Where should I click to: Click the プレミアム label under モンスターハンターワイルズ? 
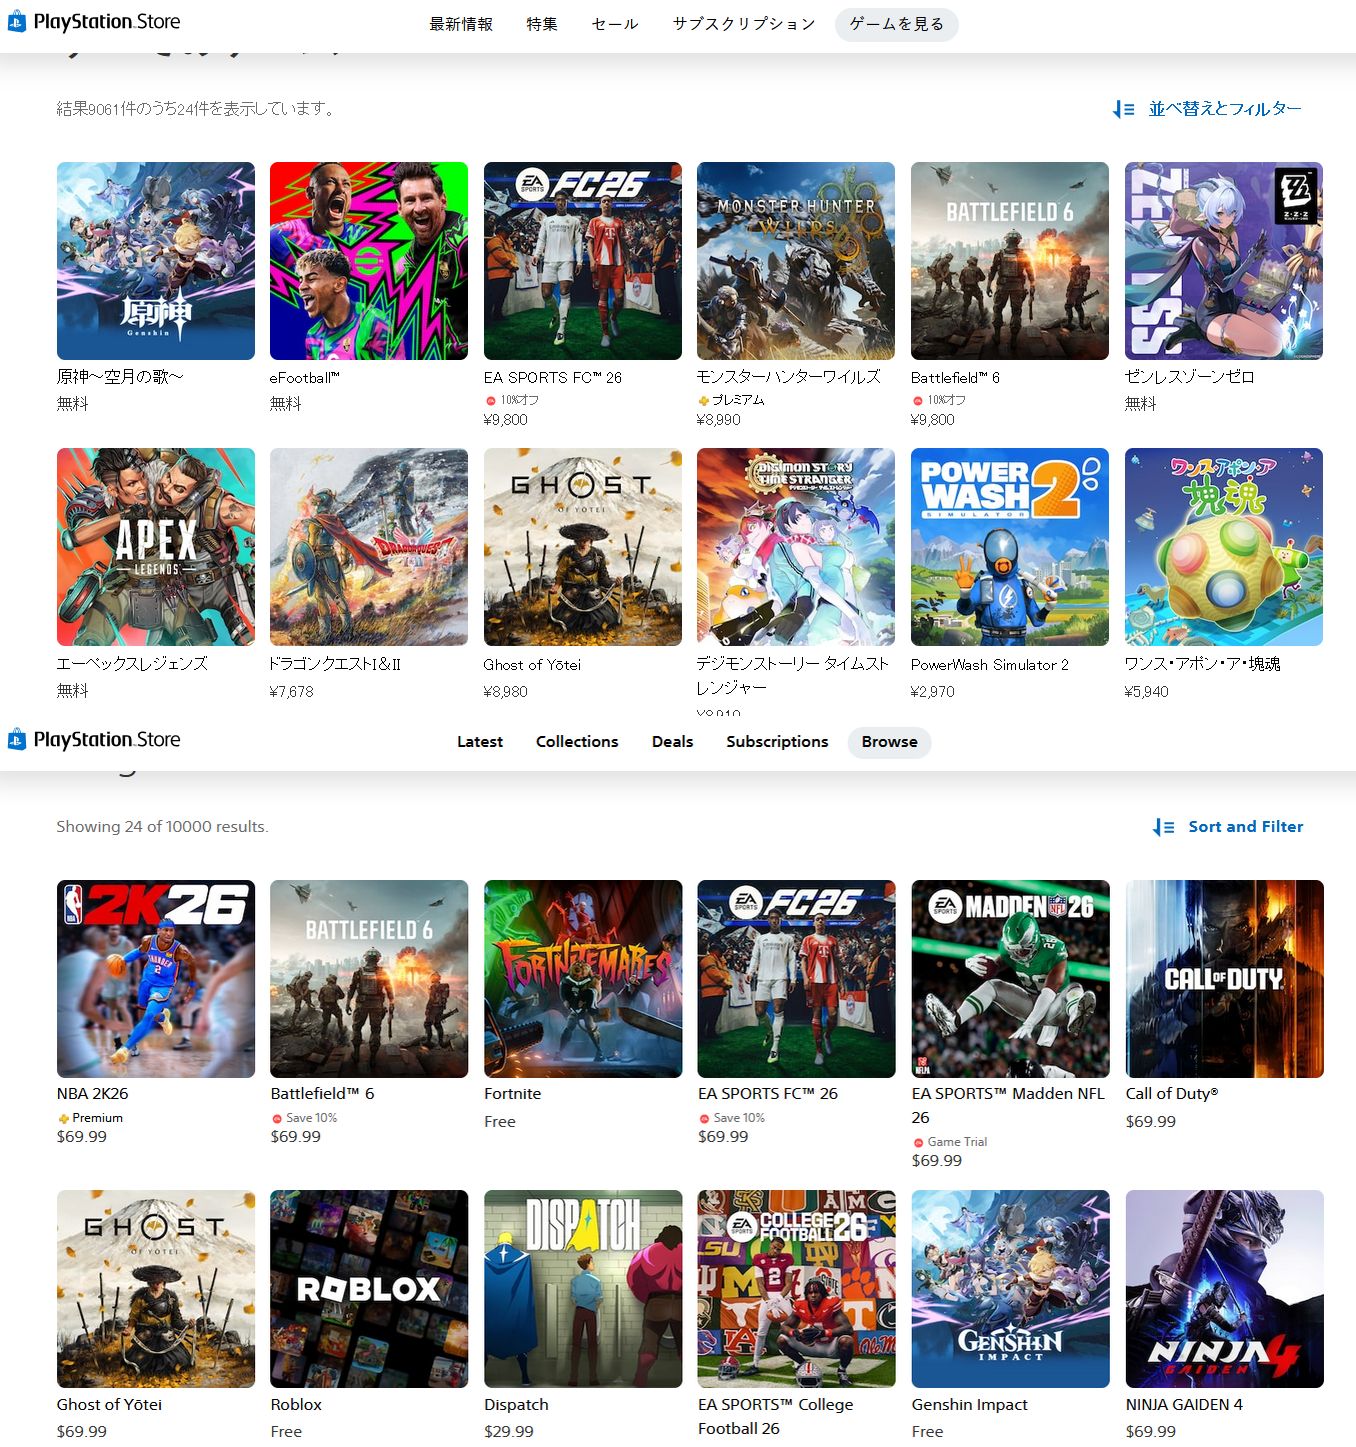(x=739, y=400)
